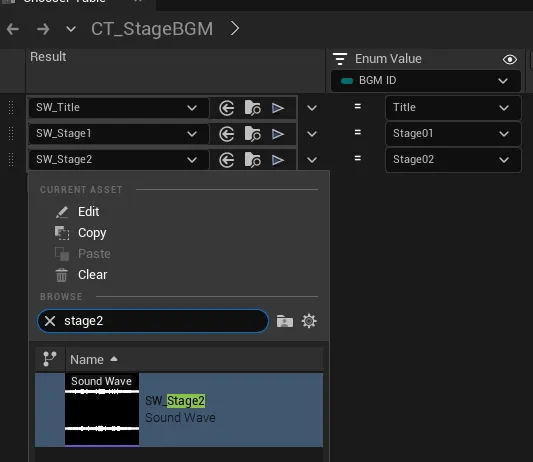Grab the drag handle of SW_Title row
This screenshot has height=462, width=533.
click(x=11, y=108)
